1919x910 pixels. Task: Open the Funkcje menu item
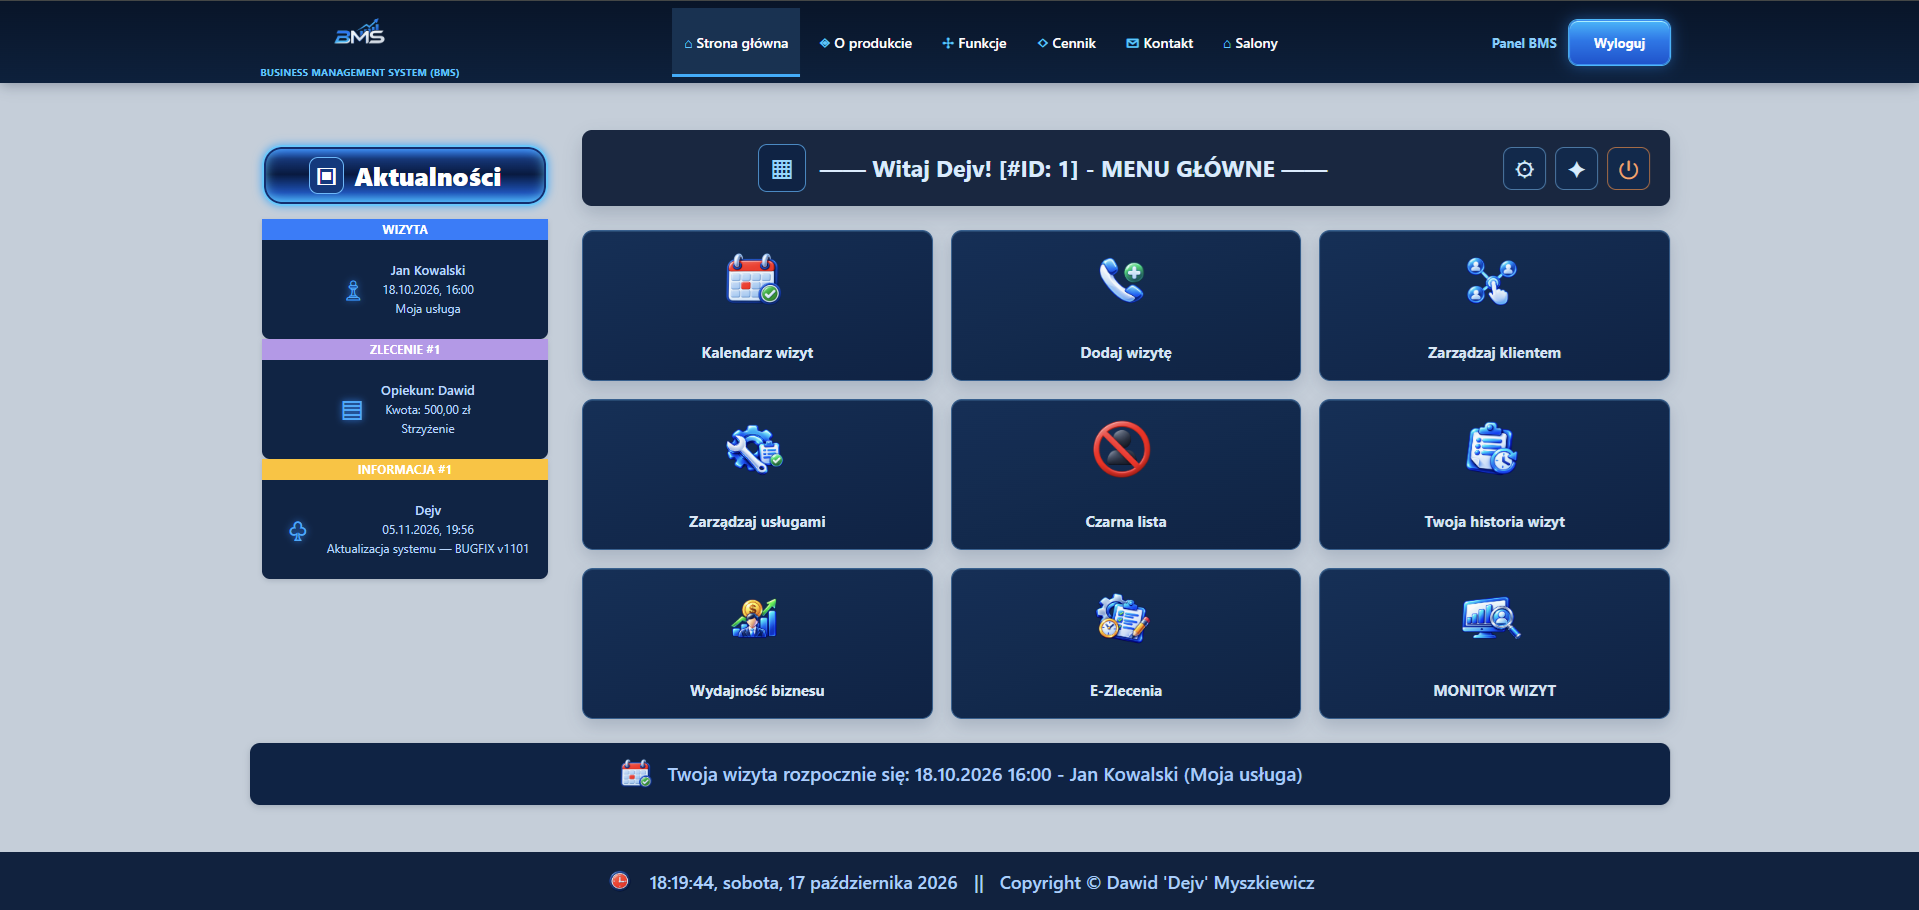(974, 43)
